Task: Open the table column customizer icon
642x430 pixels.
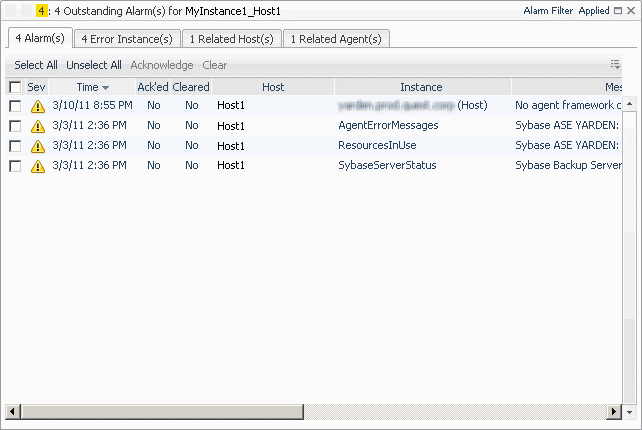Action: click(615, 64)
